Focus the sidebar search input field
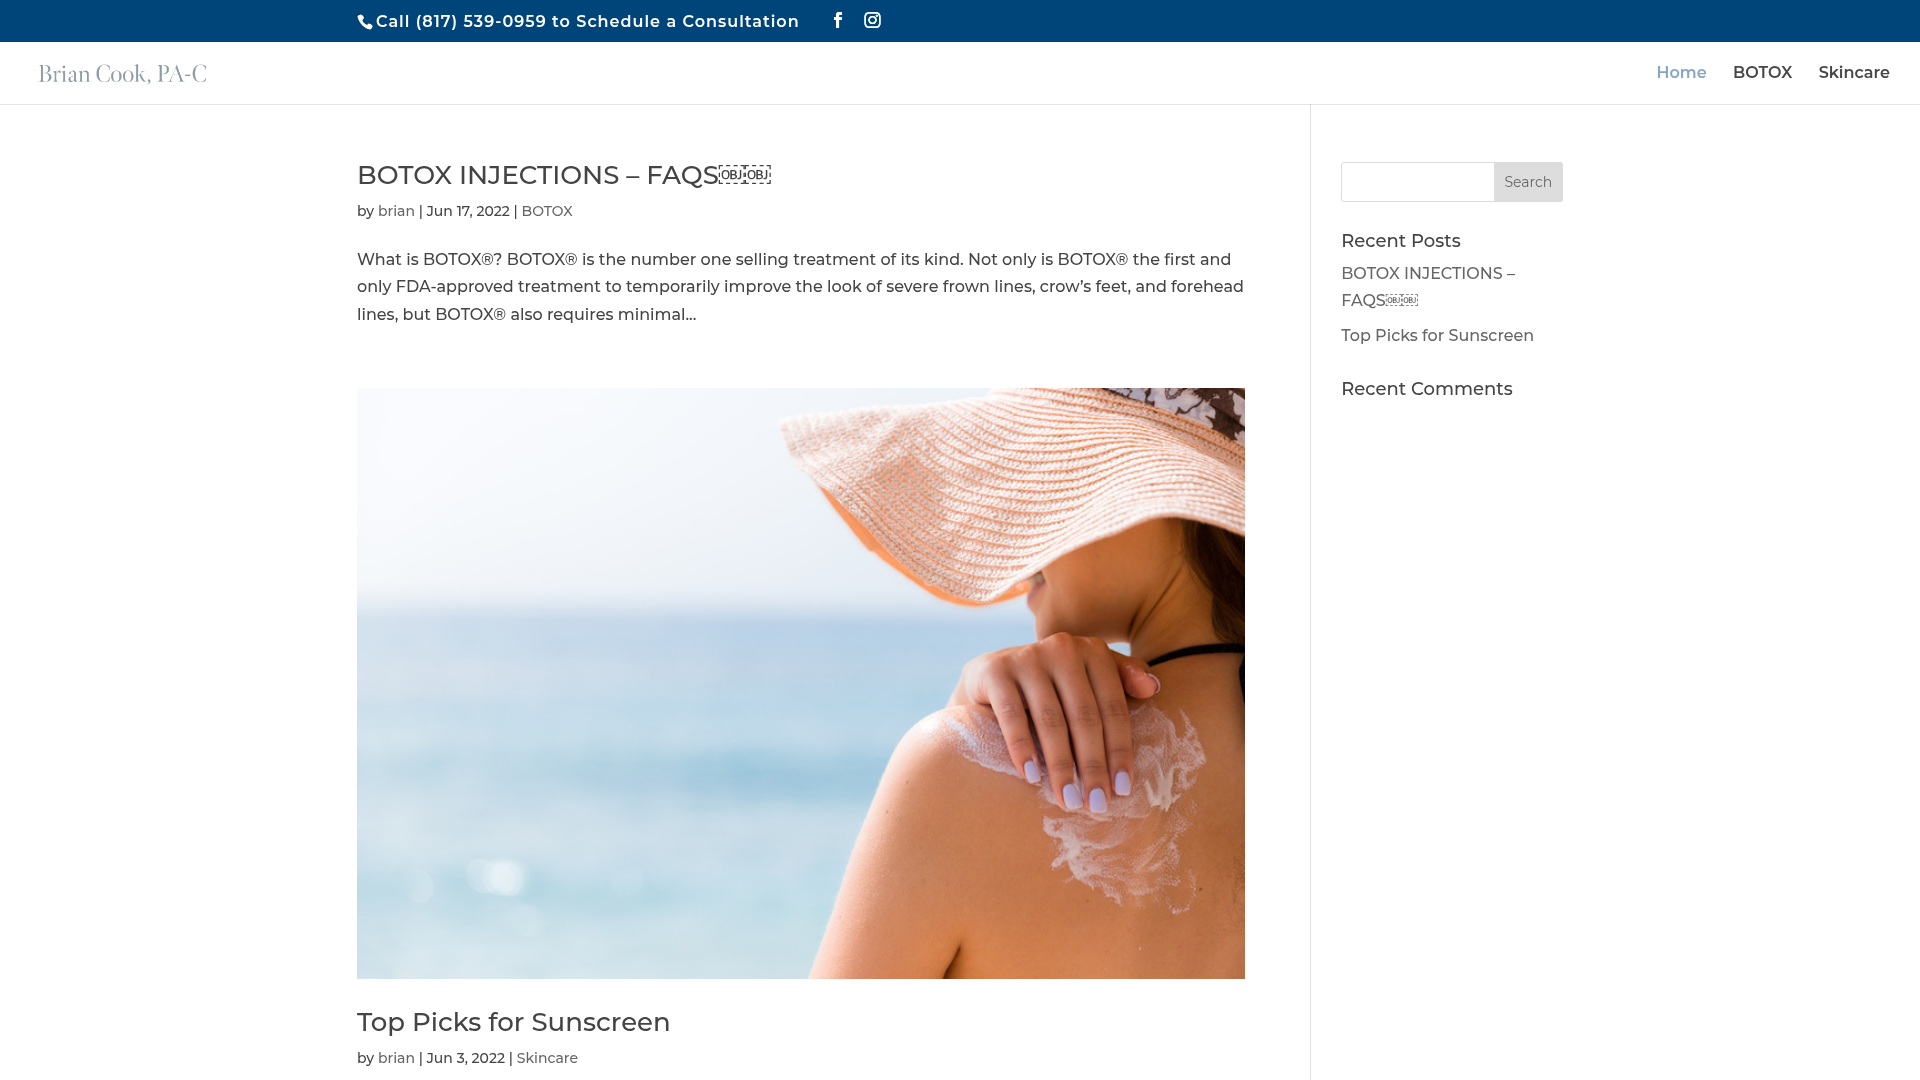Viewport: 1920px width, 1080px height. tap(1417, 182)
